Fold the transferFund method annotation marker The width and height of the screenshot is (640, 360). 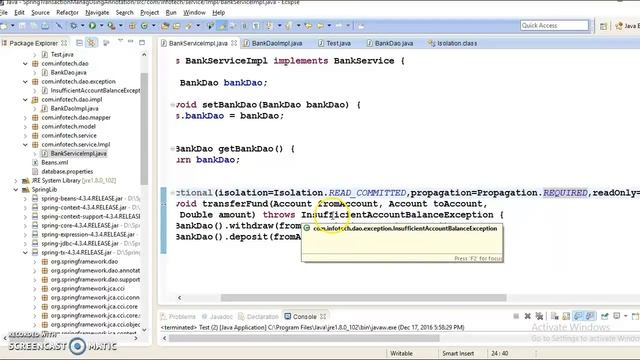point(172,193)
